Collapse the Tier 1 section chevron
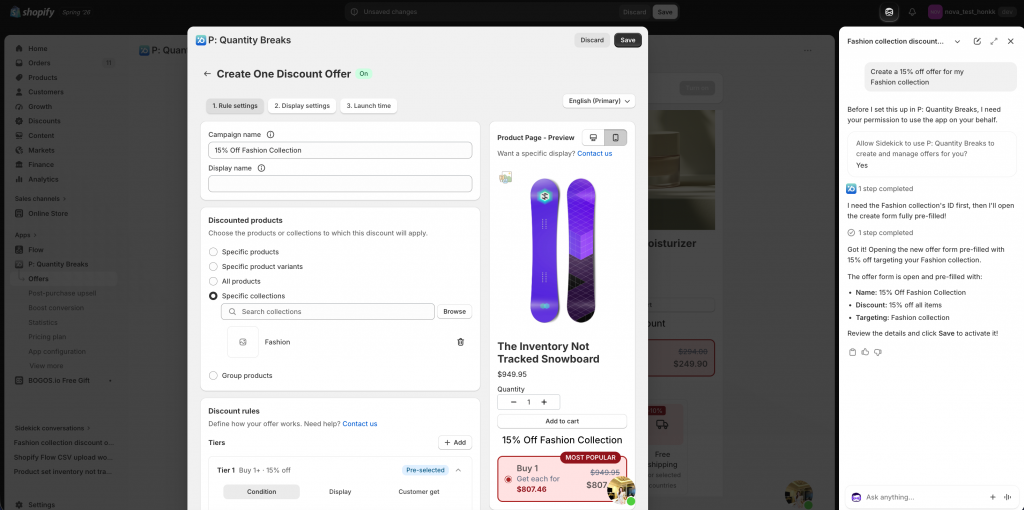Screen dimensions: 1024x510 tap(458, 470)
